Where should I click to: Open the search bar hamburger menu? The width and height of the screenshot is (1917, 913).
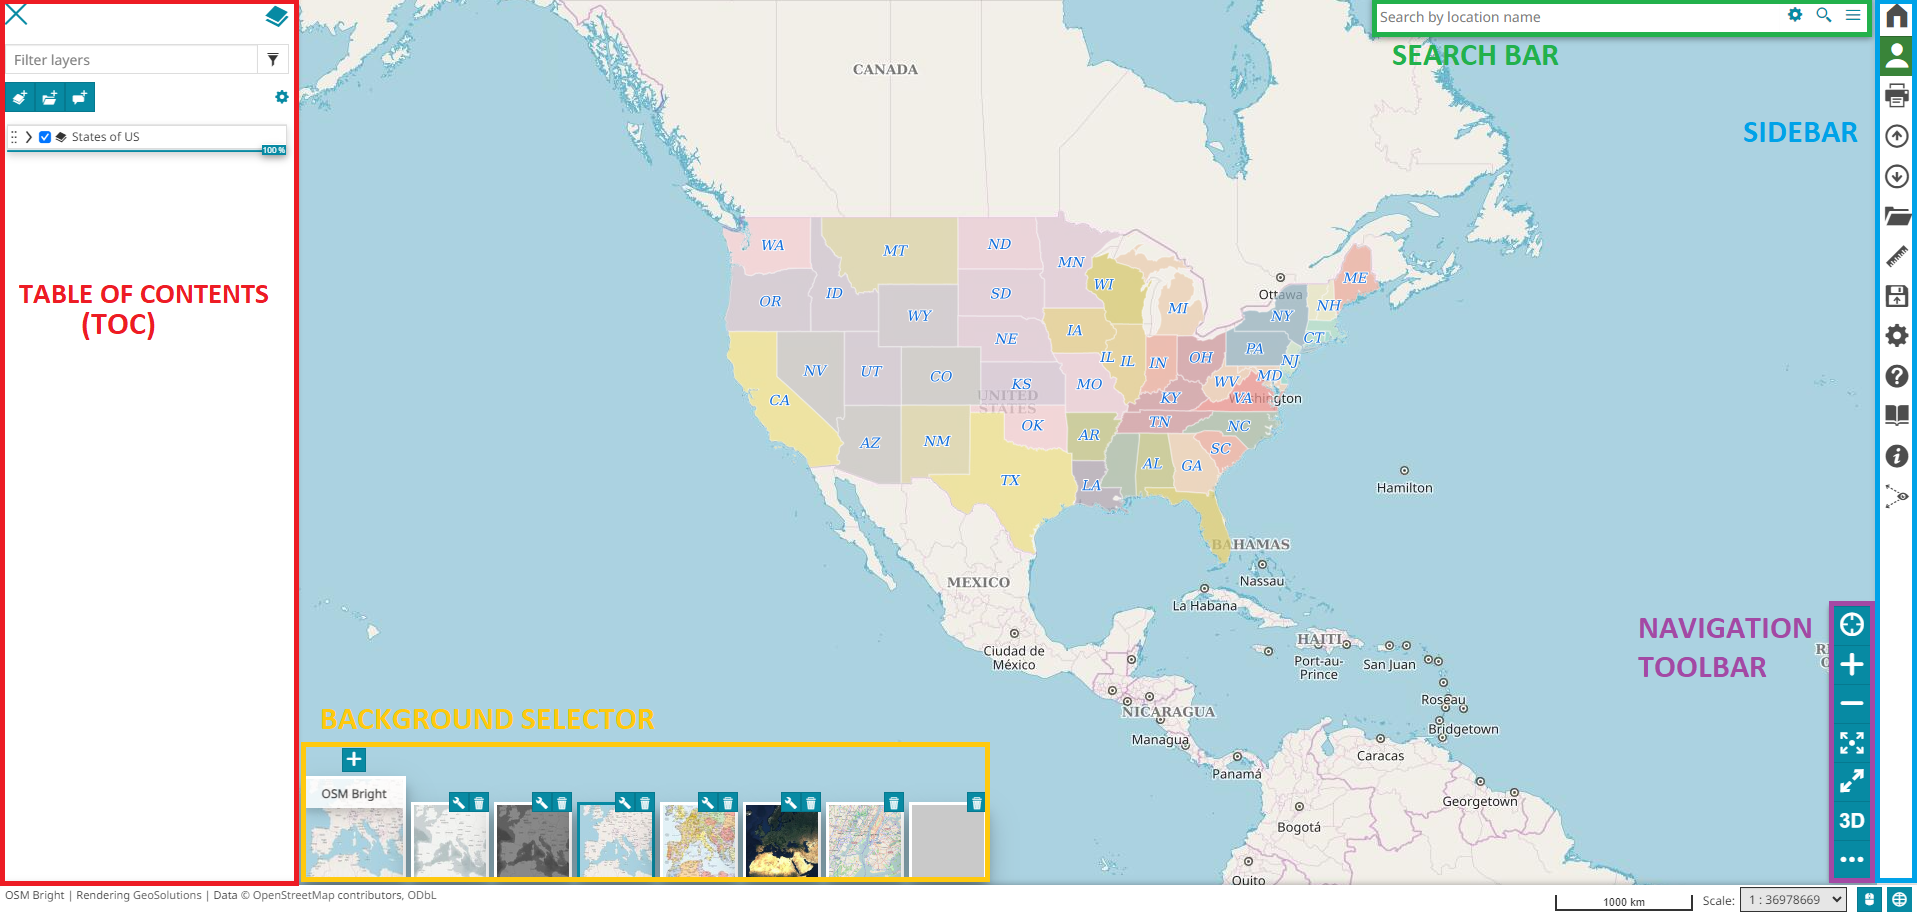coord(1853,16)
